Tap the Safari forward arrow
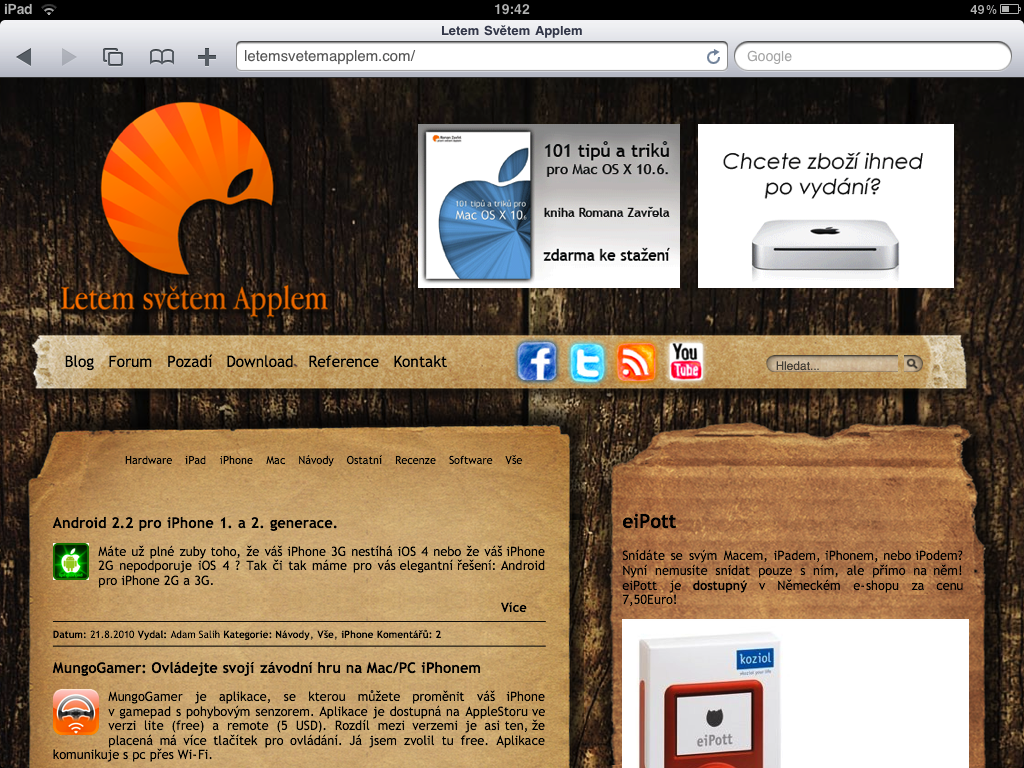This screenshot has width=1024, height=768. pos(69,57)
